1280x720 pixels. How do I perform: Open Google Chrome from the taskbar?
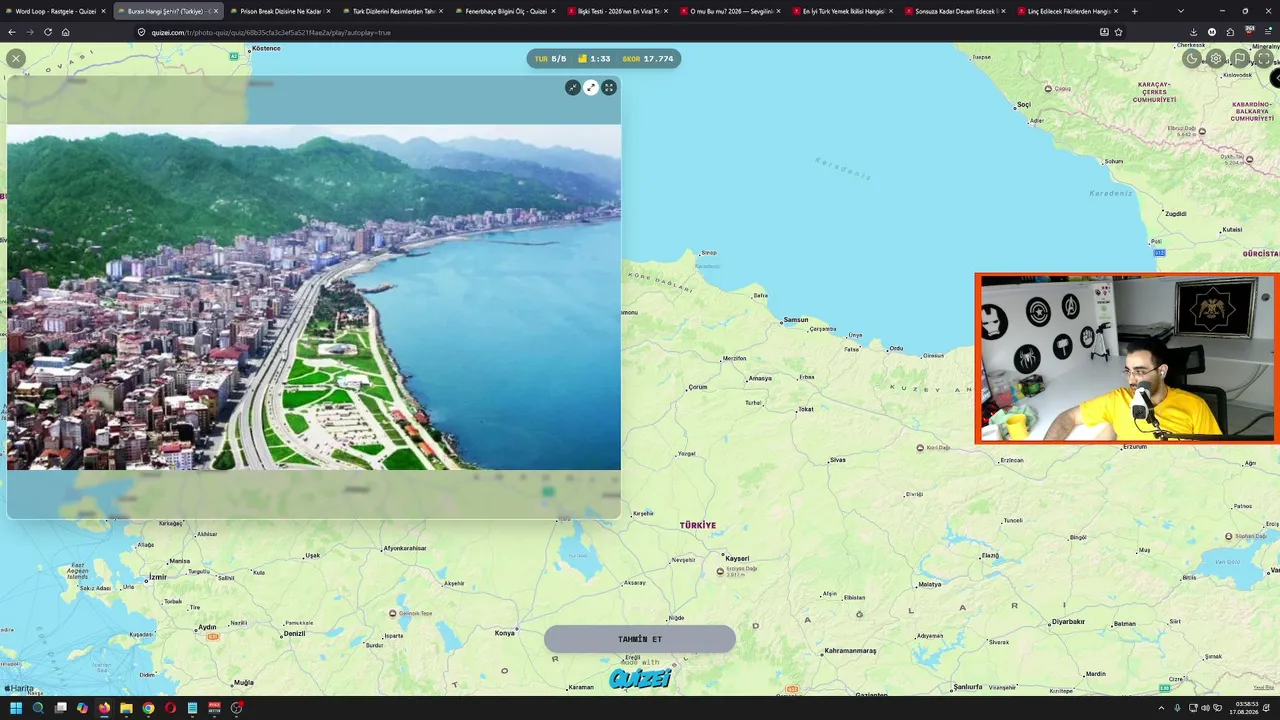(148, 708)
